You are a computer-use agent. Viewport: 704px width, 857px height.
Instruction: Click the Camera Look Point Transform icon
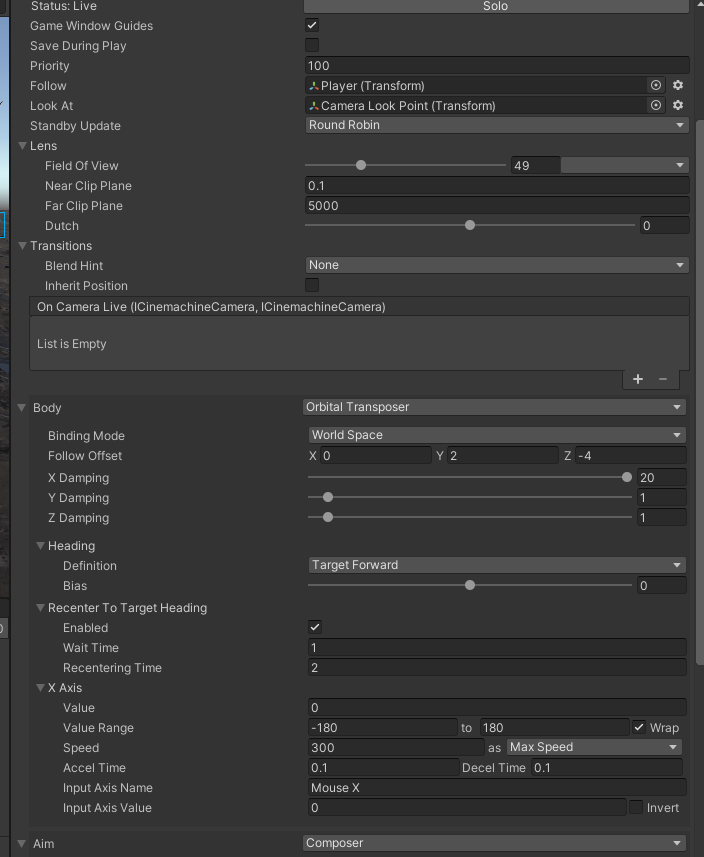click(315, 105)
